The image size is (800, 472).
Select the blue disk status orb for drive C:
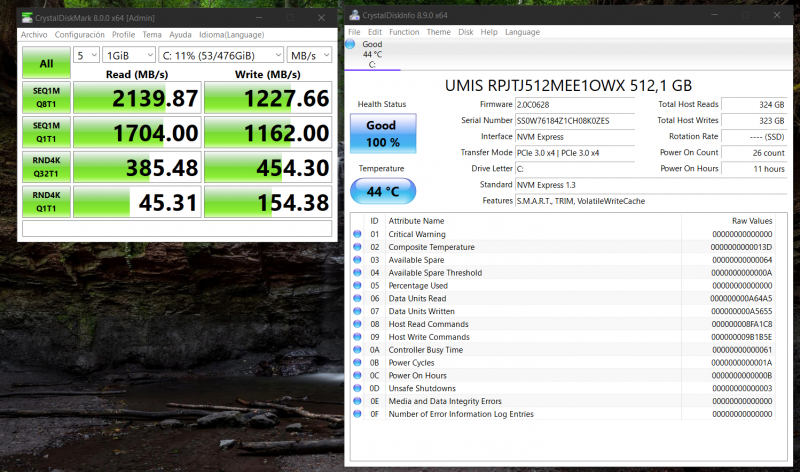pyautogui.click(x=350, y=45)
